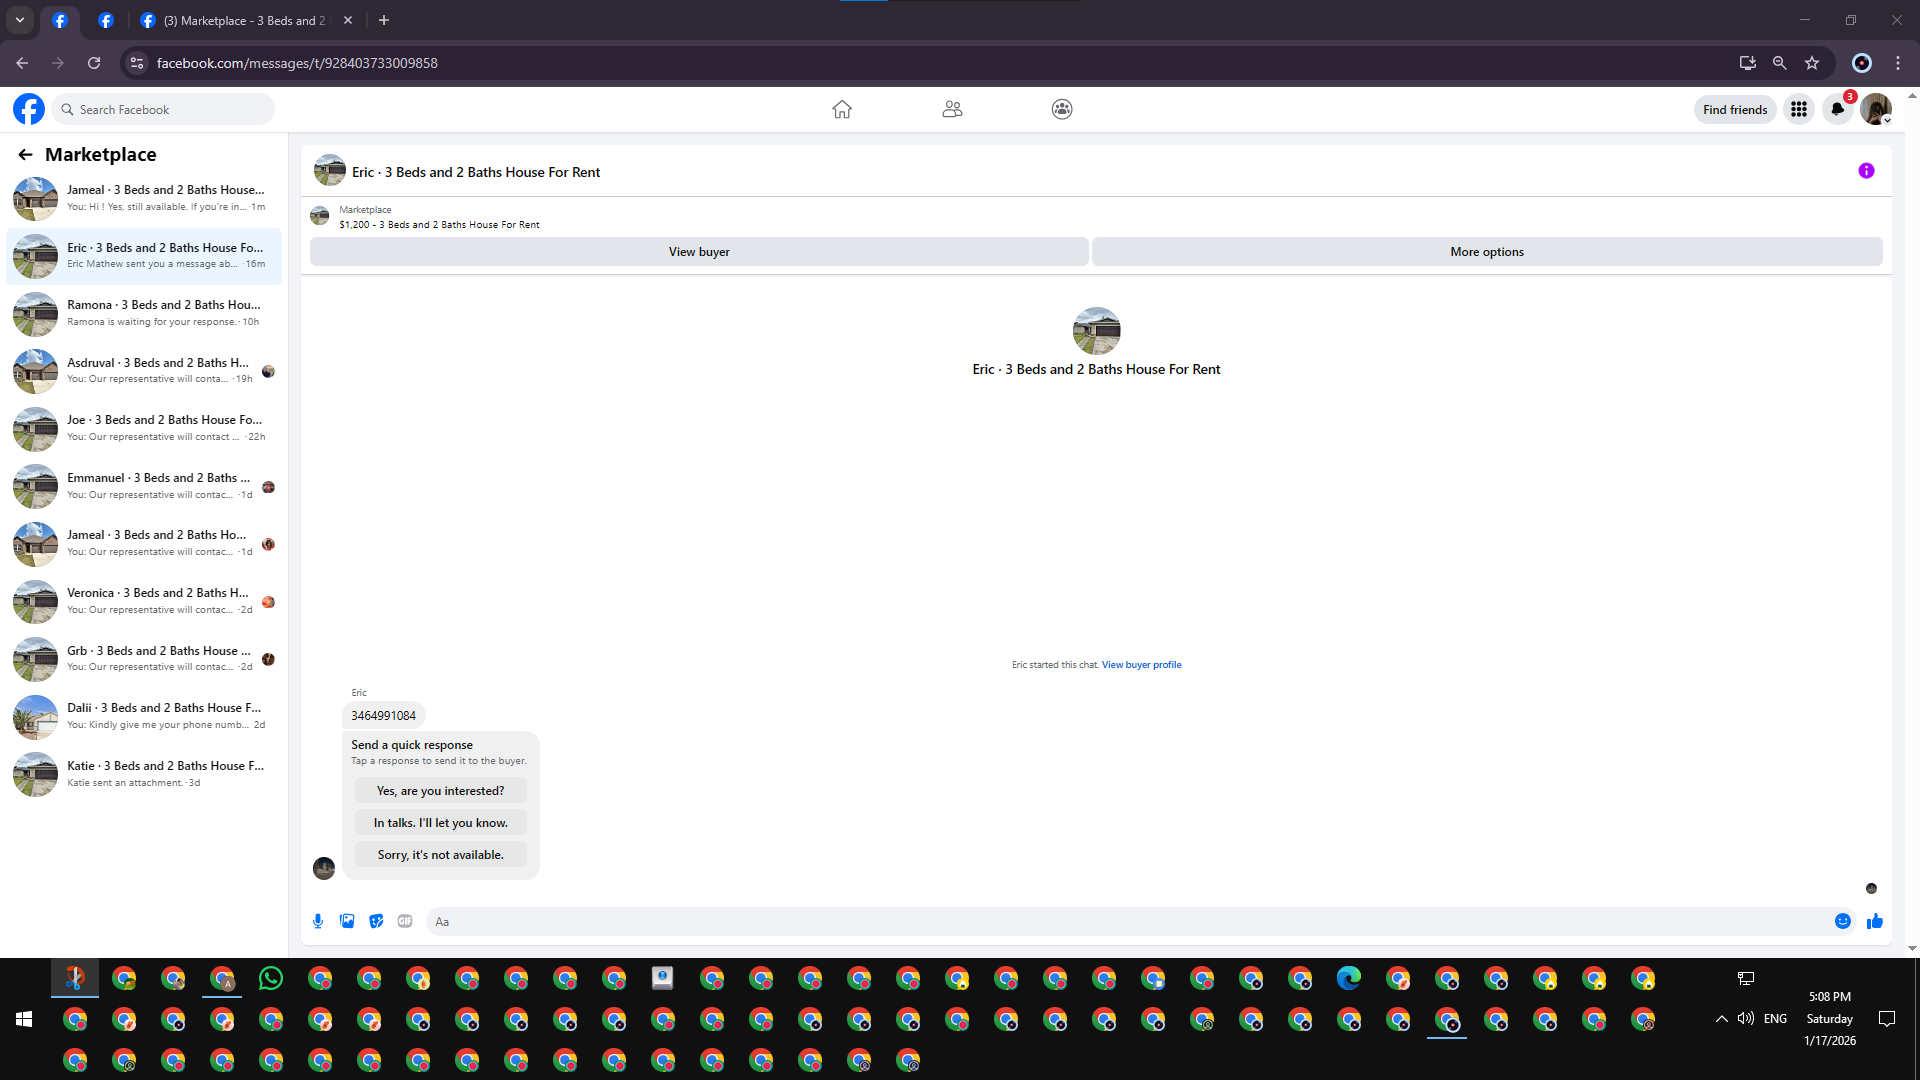The height and width of the screenshot is (1080, 1920).
Task: Open the sticker picker icon
Action: (x=376, y=921)
